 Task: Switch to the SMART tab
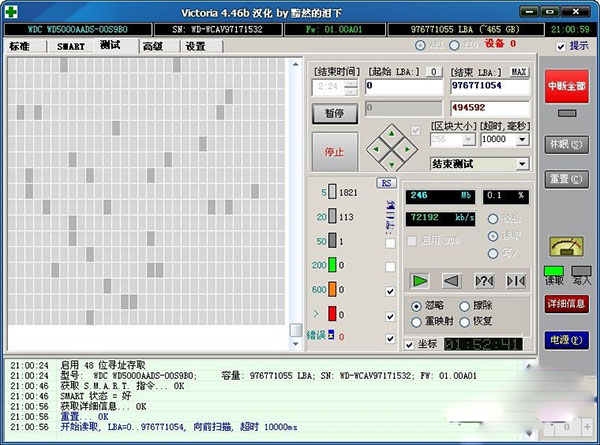point(71,46)
